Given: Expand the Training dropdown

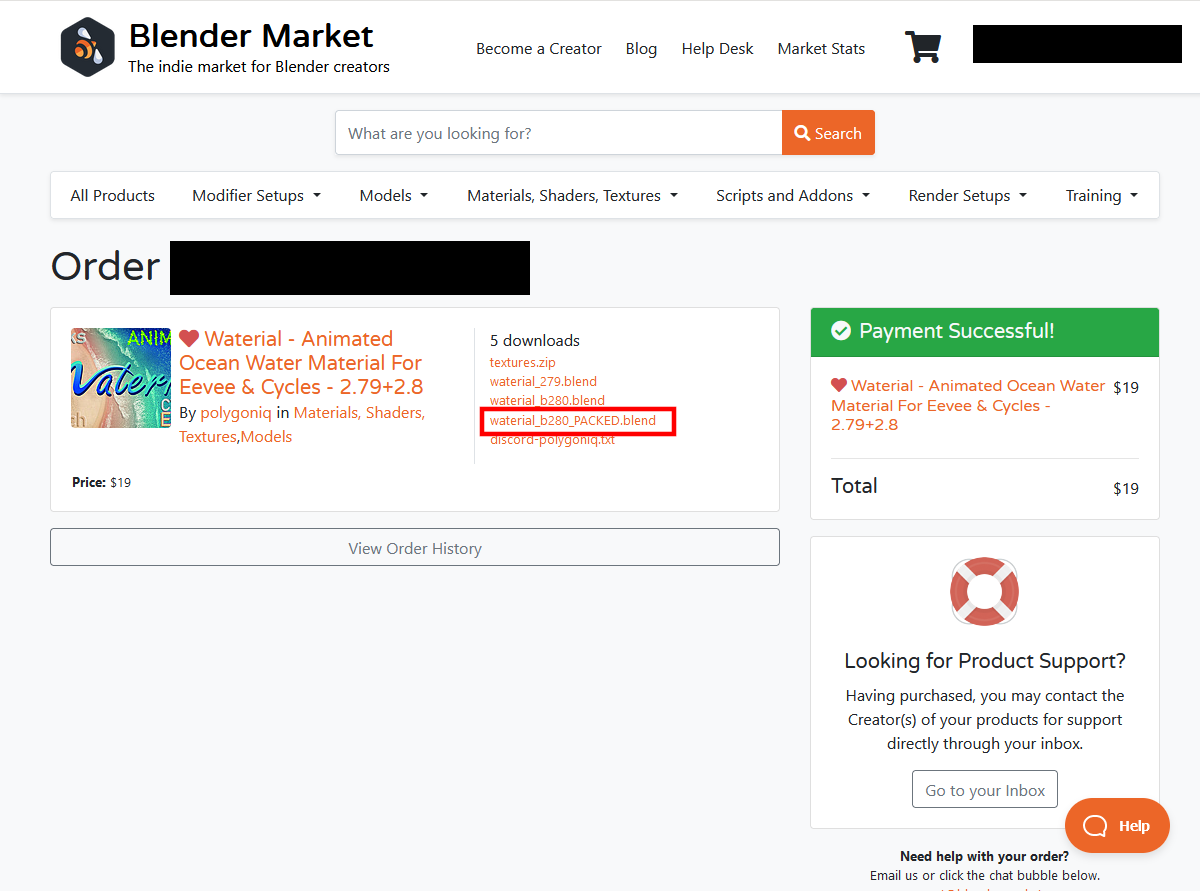Looking at the screenshot, I should [x=1100, y=195].
